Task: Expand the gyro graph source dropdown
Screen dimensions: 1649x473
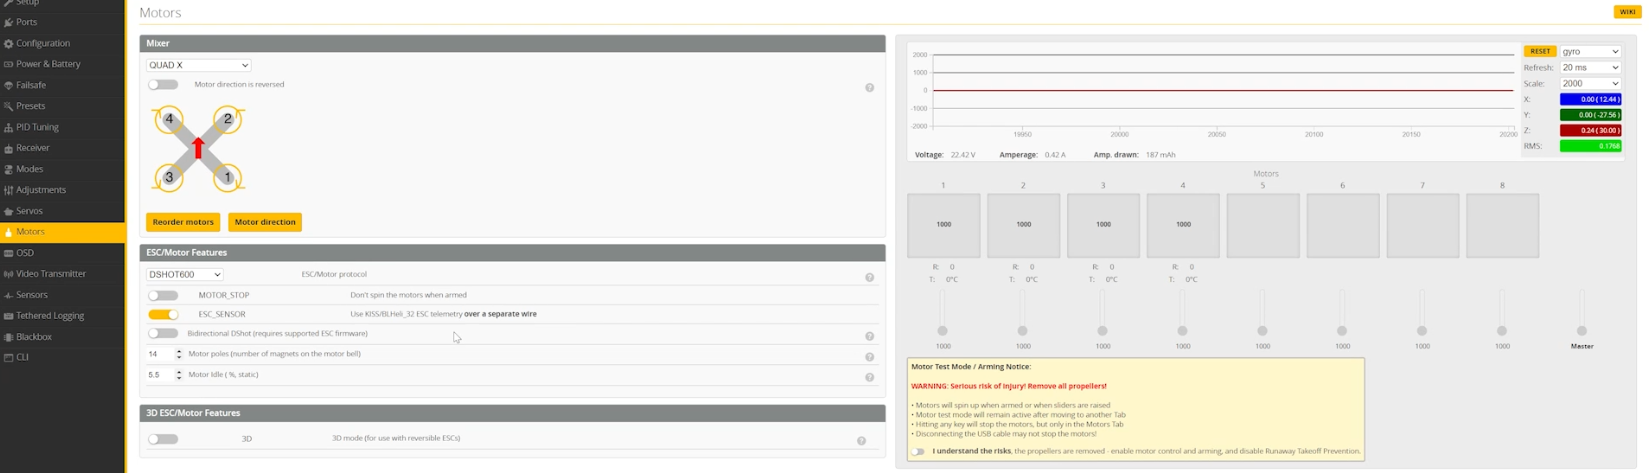Action: (1590, 51)
